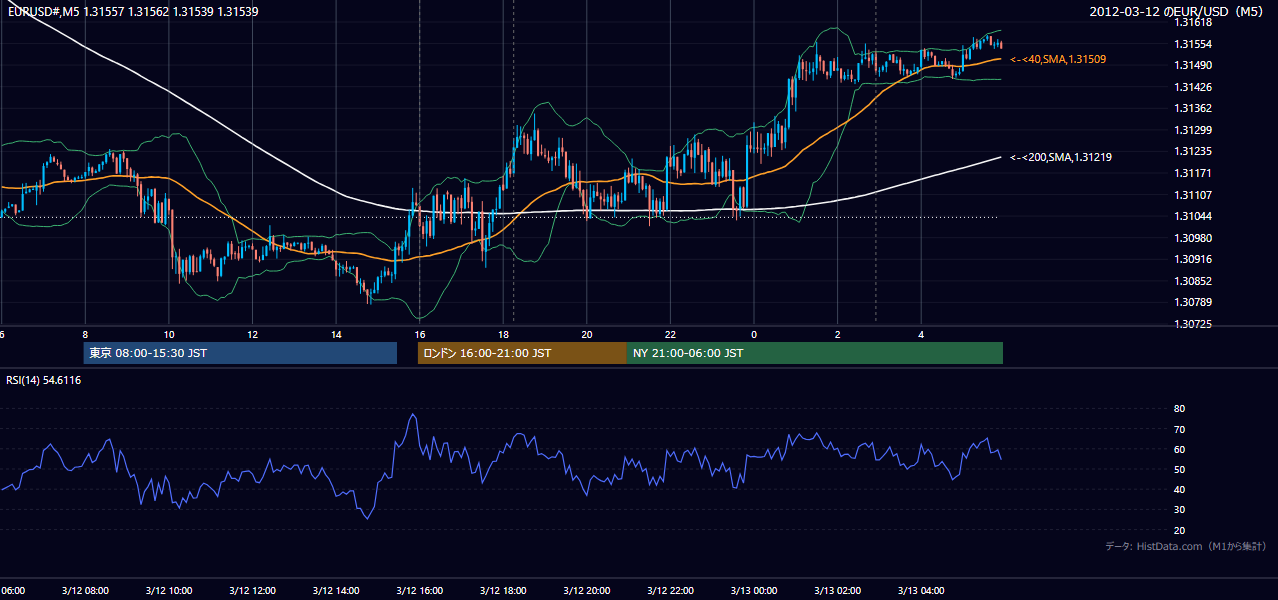This screenshot has height=600, width=1278.
Task: Click hour label 10 below price chart
Action: [169, 334]
